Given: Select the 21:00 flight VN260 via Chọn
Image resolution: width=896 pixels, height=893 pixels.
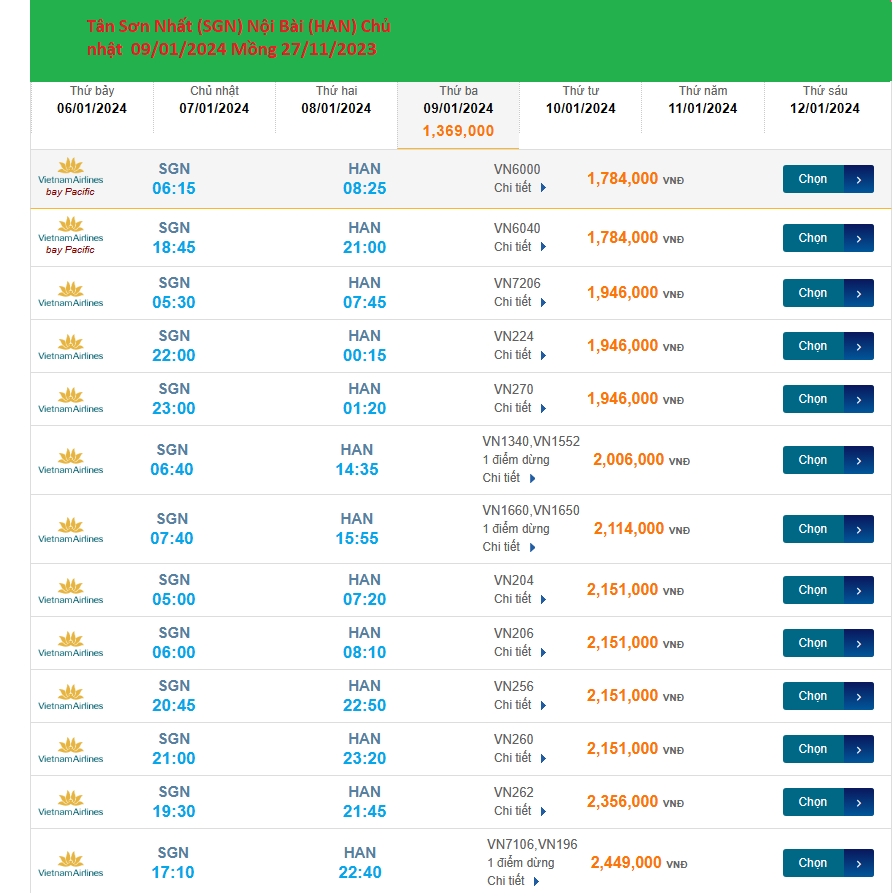Looking at the screenshot, I should point(813,749).
